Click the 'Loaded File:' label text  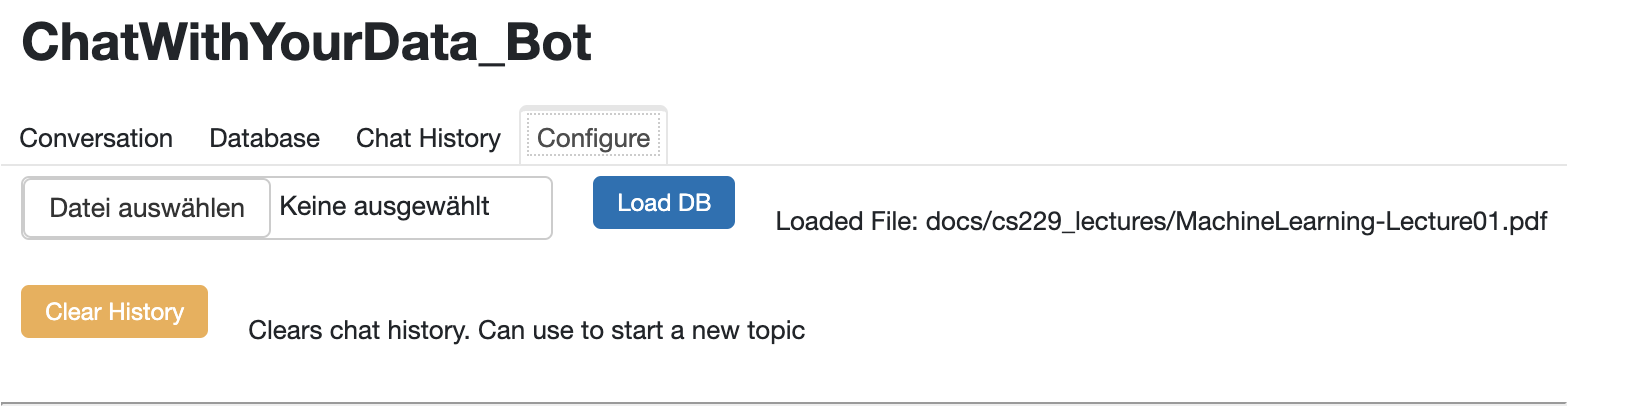846,221
